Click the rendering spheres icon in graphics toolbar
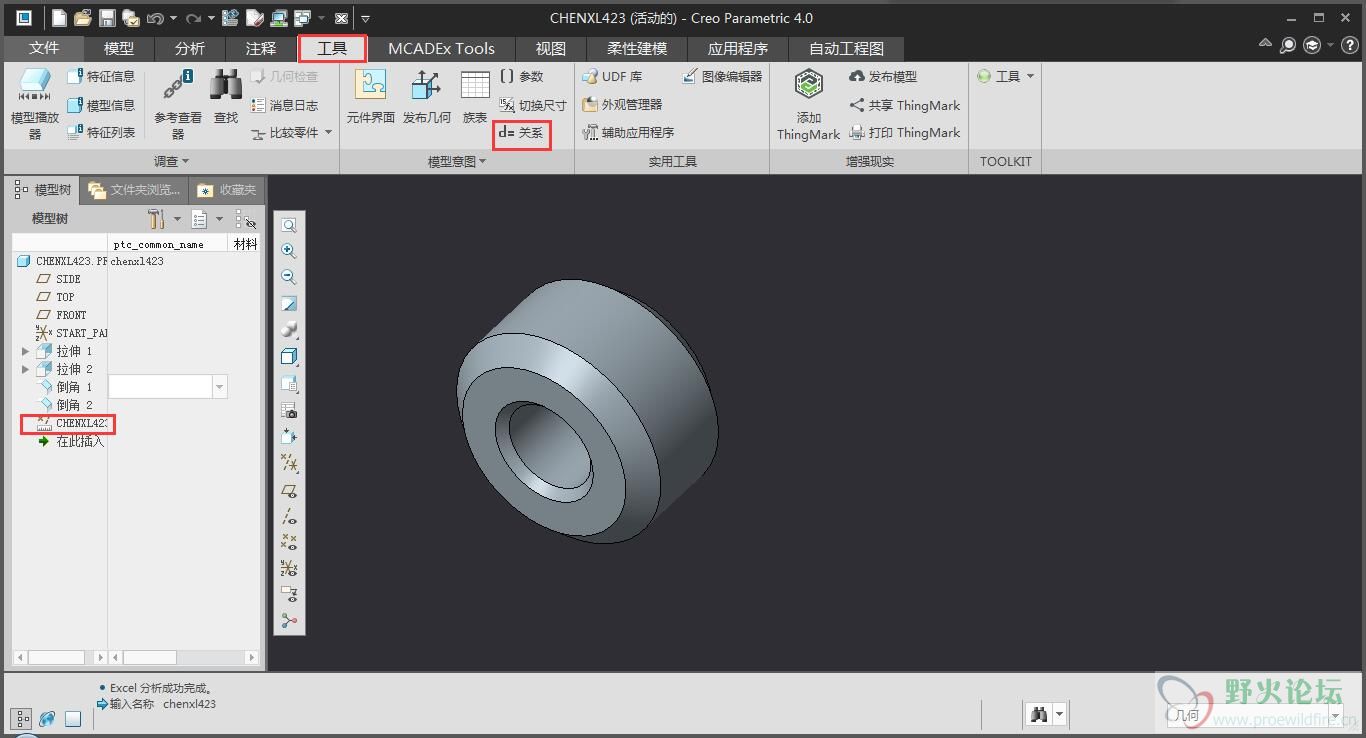The width and height of the screenshot is (1366, 738). (289, 330)
